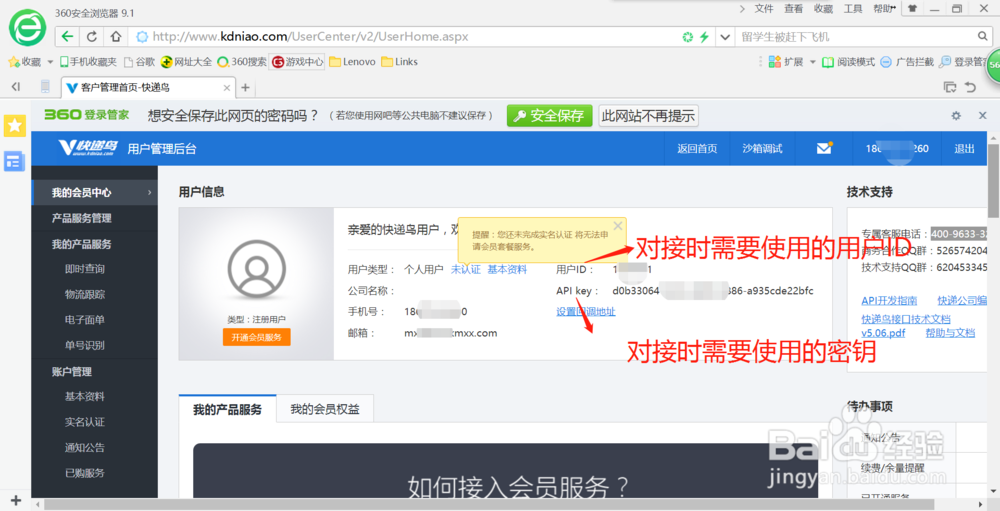Click the sidebar blue news panel icon
This screenshot has height=511, width=1000.
15,161
